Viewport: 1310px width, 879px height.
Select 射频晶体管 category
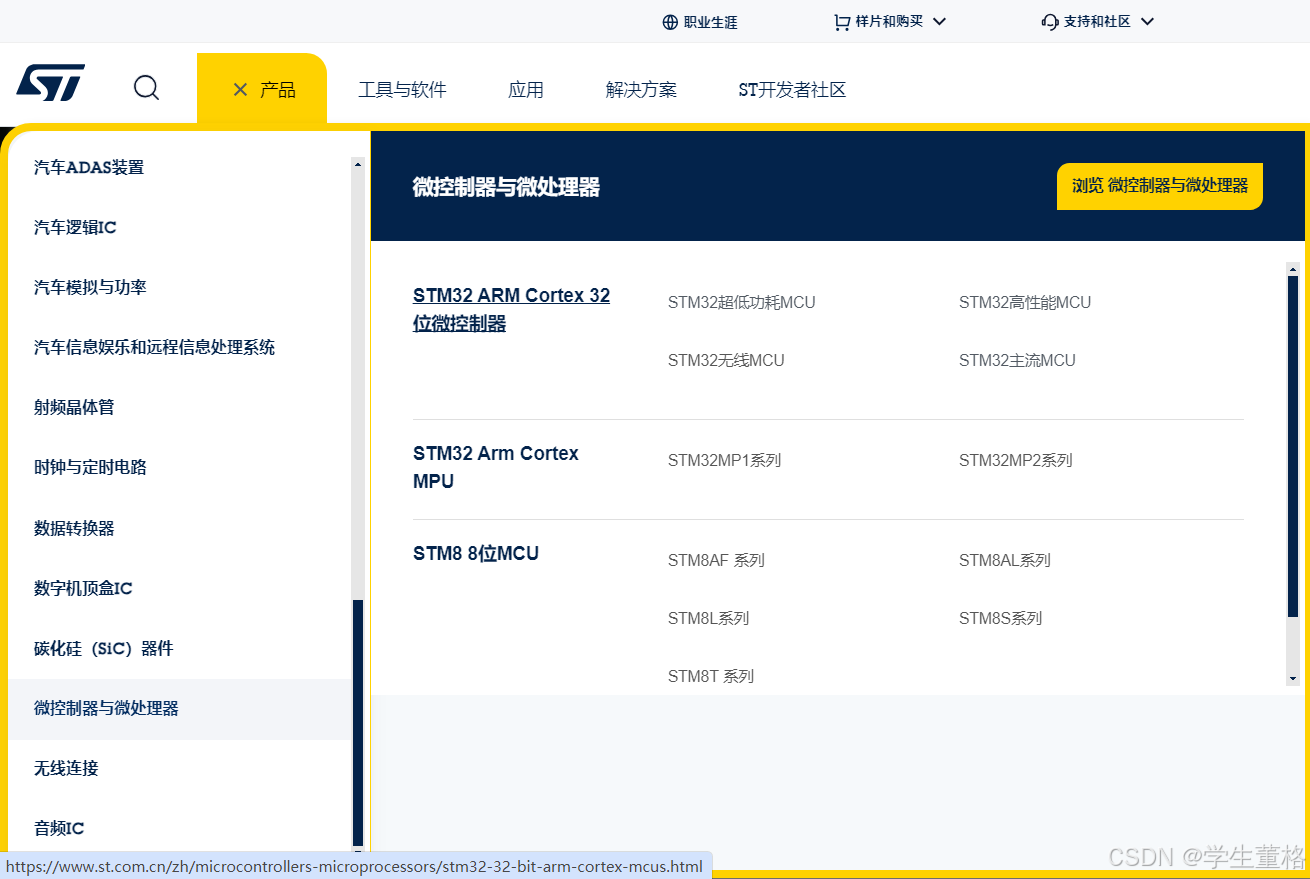click(74, 407)
